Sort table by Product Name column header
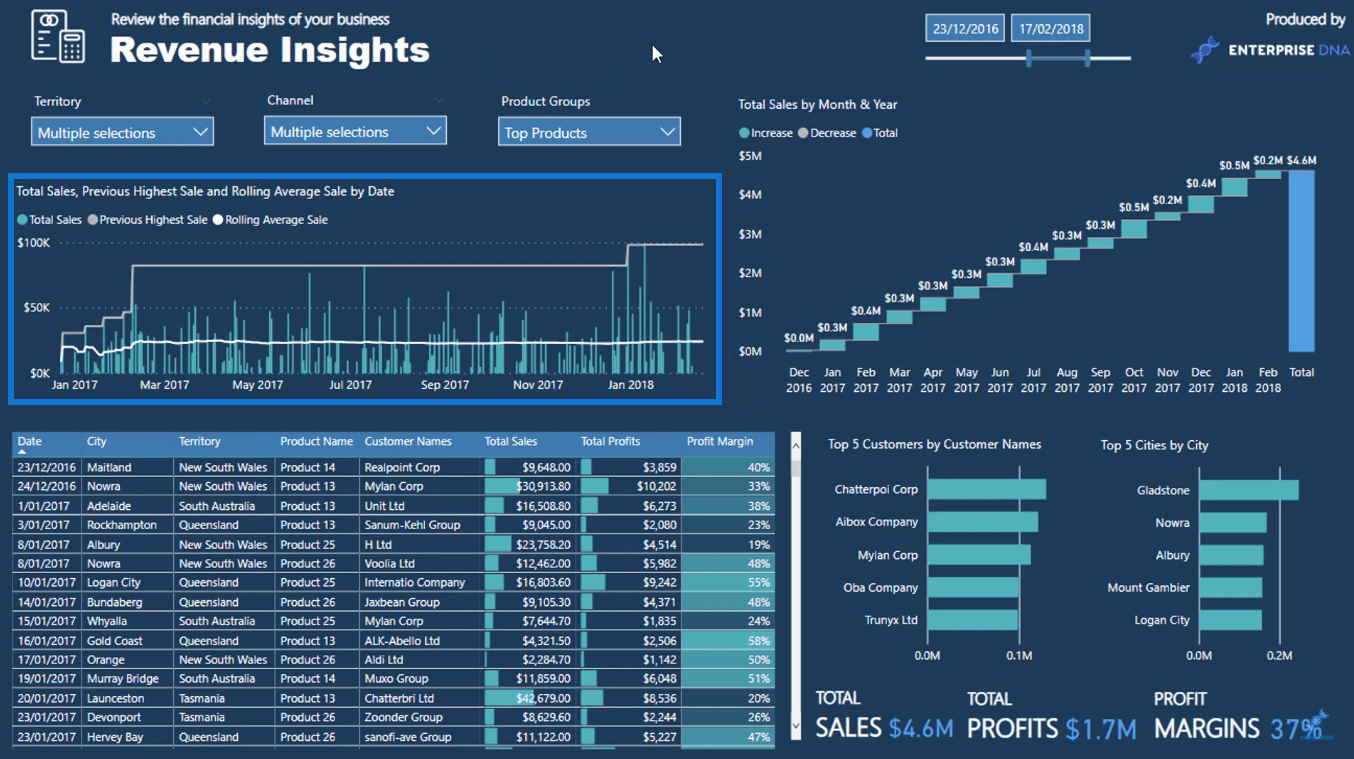This screenshot has height=759, width=1354. pyautogui.click(x=316, y=441)
